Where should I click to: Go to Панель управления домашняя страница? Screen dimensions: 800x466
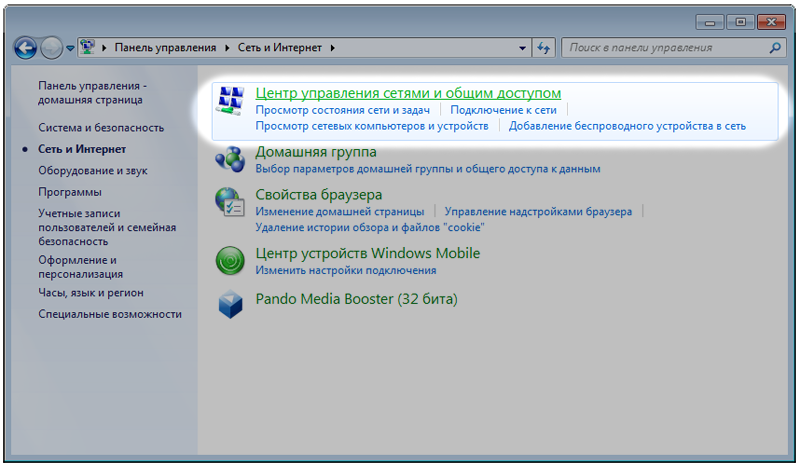[x=92, y=93]
